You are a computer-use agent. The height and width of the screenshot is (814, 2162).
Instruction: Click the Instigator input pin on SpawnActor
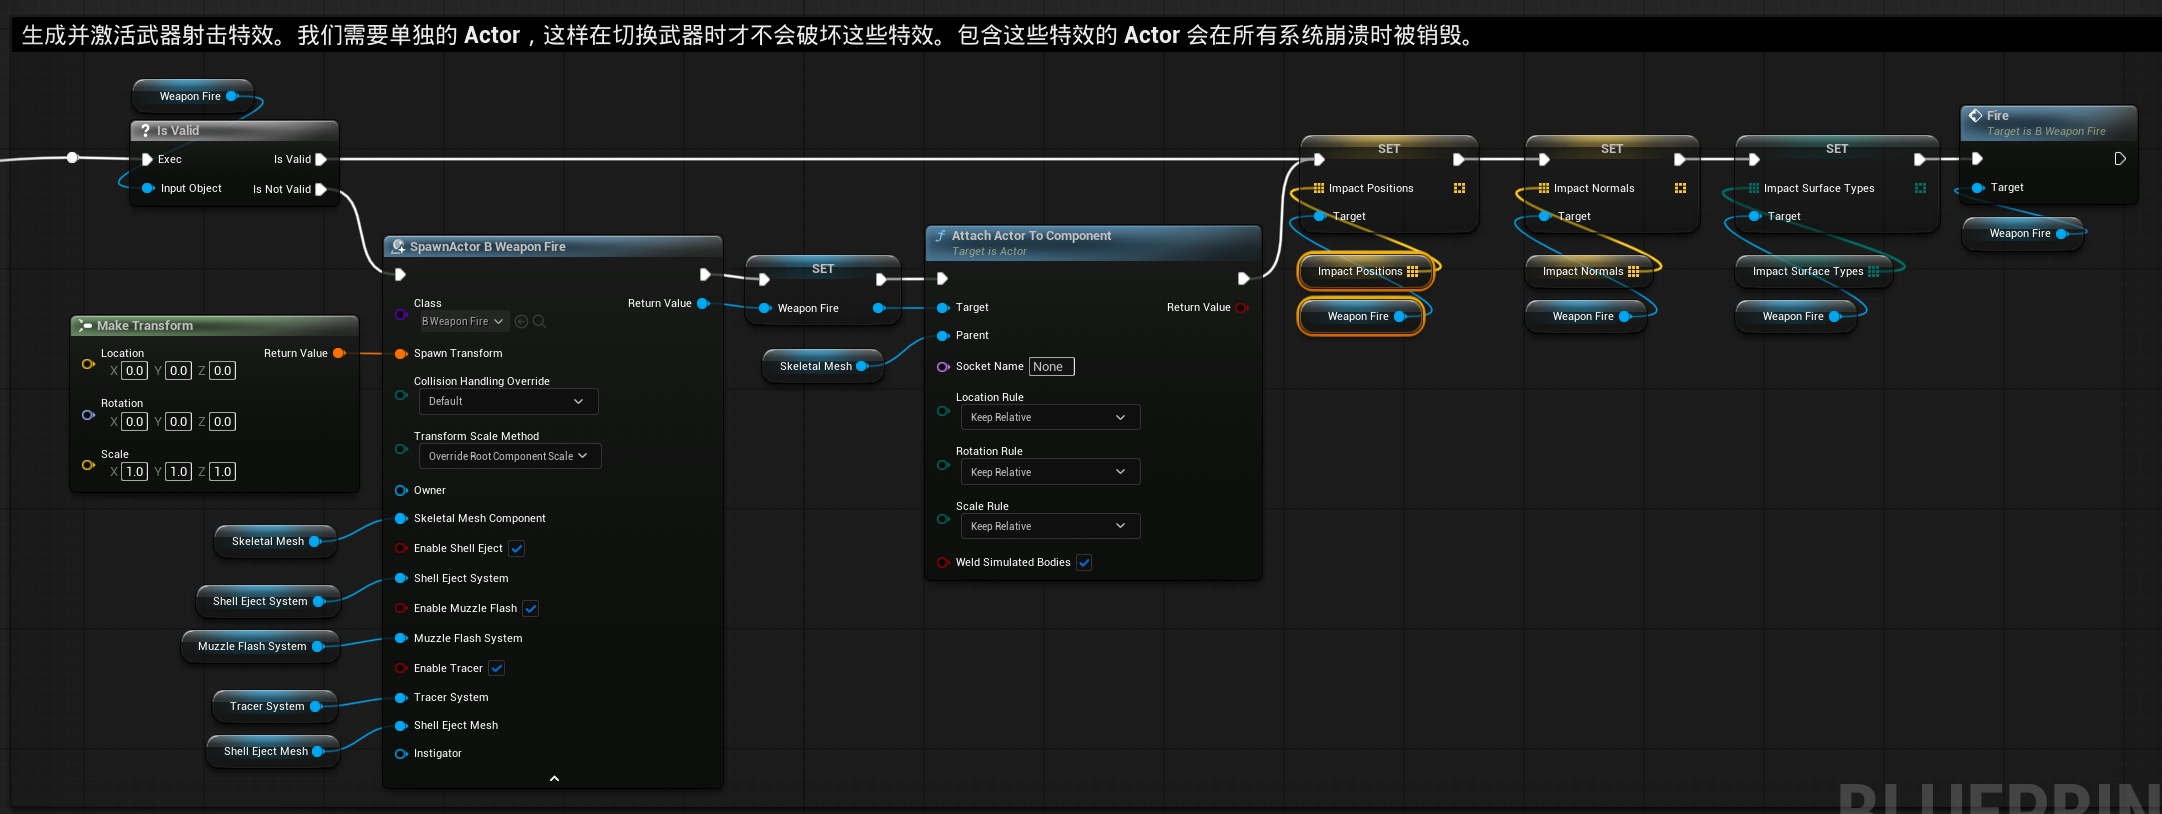pos(401,753)
